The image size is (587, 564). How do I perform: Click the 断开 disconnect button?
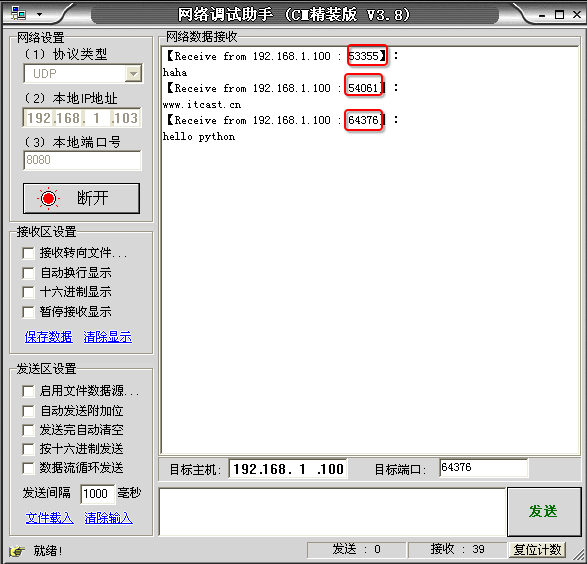click(82, 198)
